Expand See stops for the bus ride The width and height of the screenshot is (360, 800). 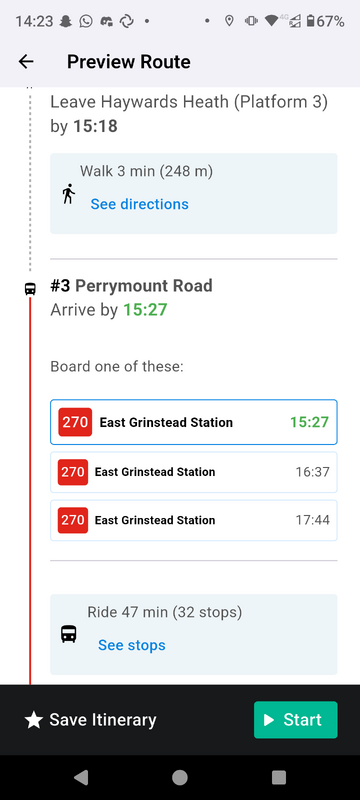coord(132,645)
